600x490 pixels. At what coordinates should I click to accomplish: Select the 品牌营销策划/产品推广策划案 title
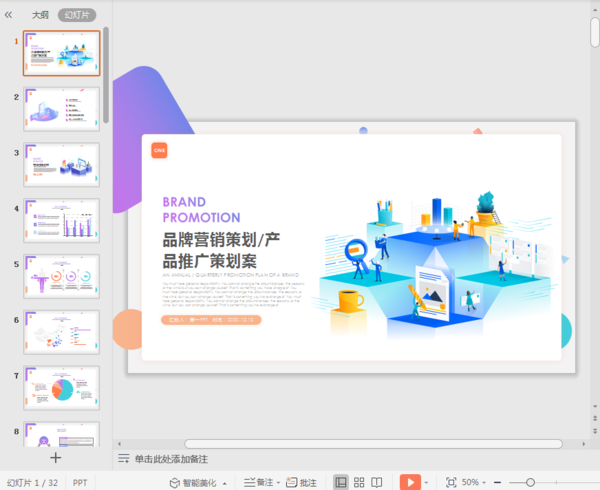click(221, 251)
